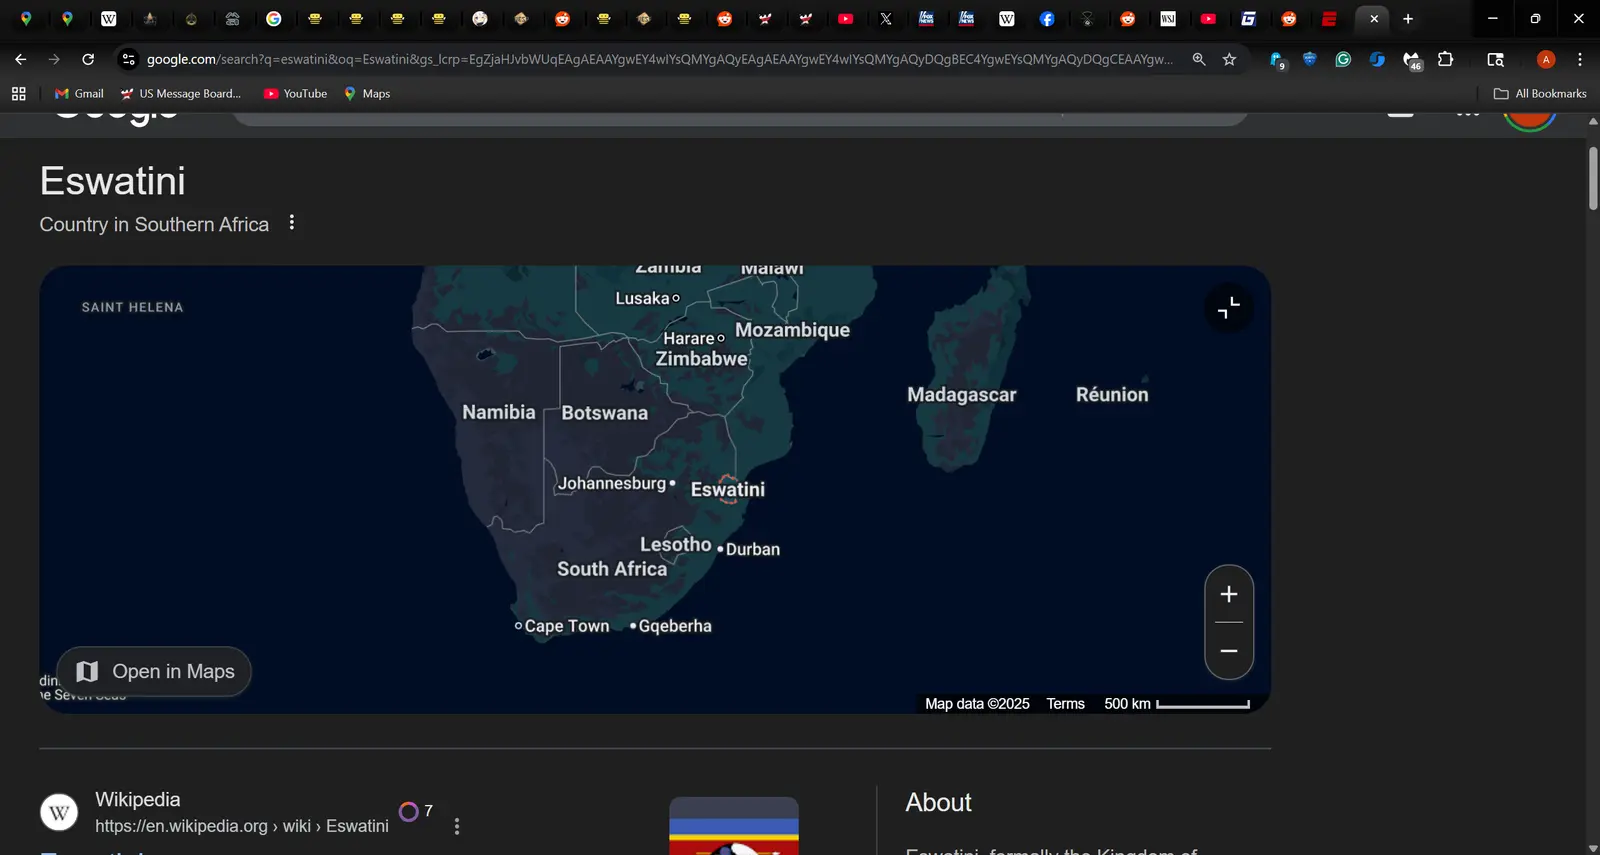Click the South Africa label on the map

(x=612, y=569)
